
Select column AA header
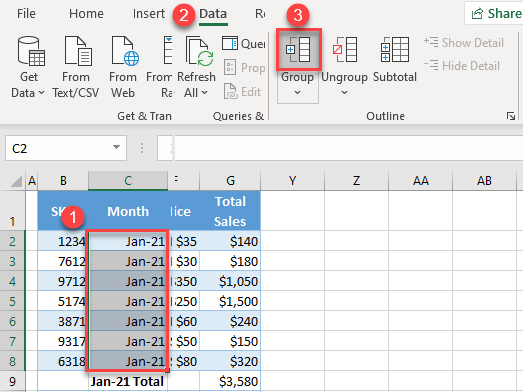pyautogui.click(x=420, y=180)
